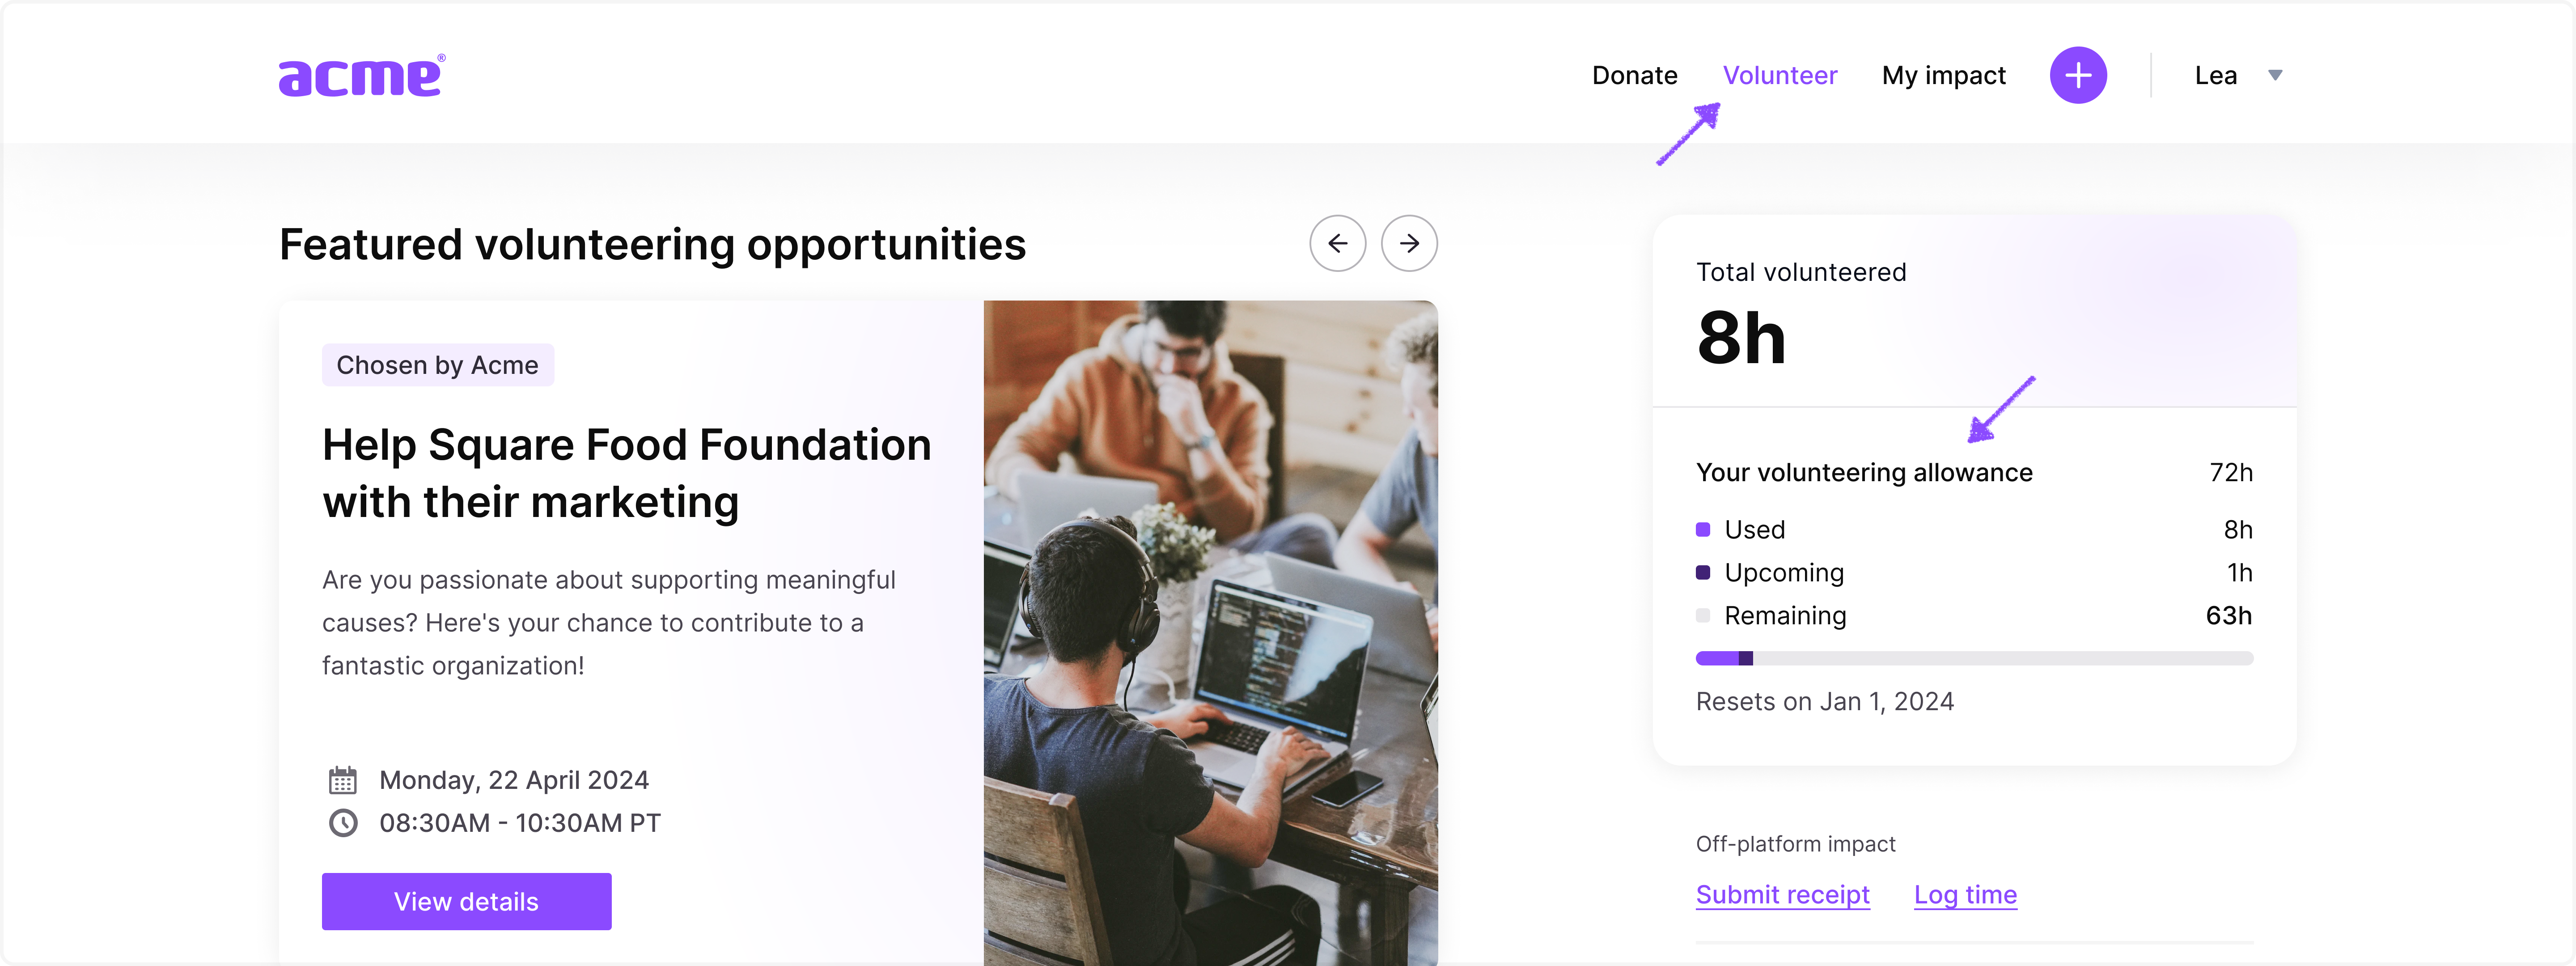
Task: Follow the Log time link
Action: [1964, 894]
